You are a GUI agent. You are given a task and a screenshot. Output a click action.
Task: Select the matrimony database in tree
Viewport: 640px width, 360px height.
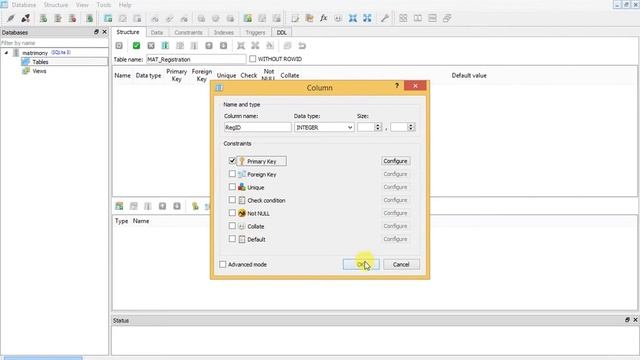[35, 53]
